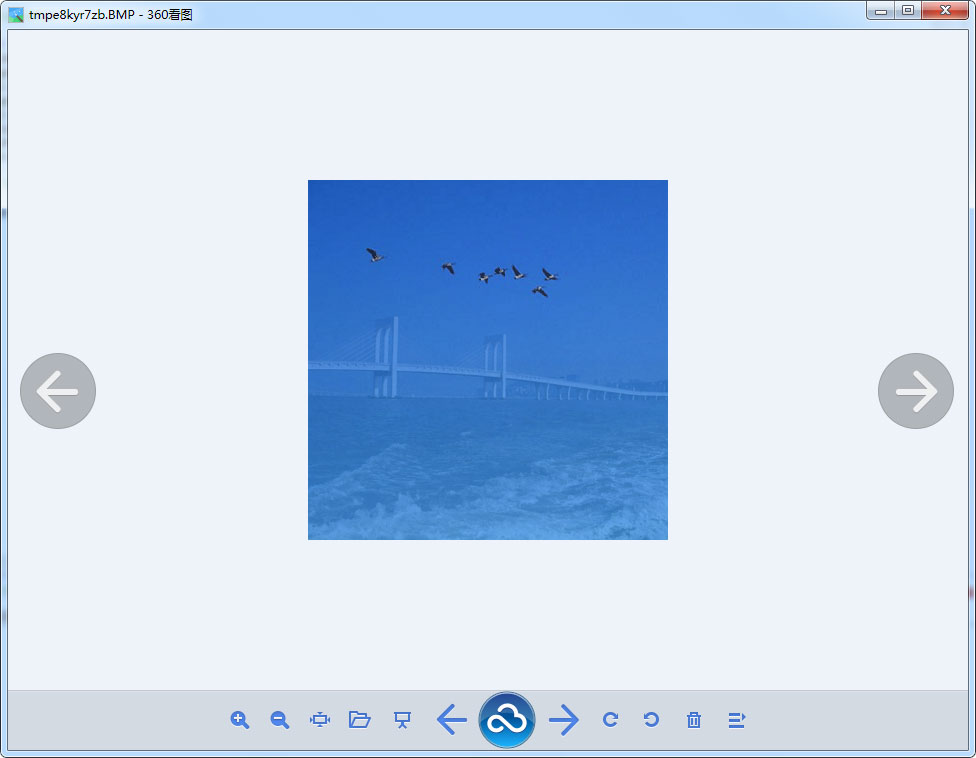Viewport: 976px width, 758px height.
Task: Rotate the image clockwise
Action: pyautogui.click(x=611, y=720)
